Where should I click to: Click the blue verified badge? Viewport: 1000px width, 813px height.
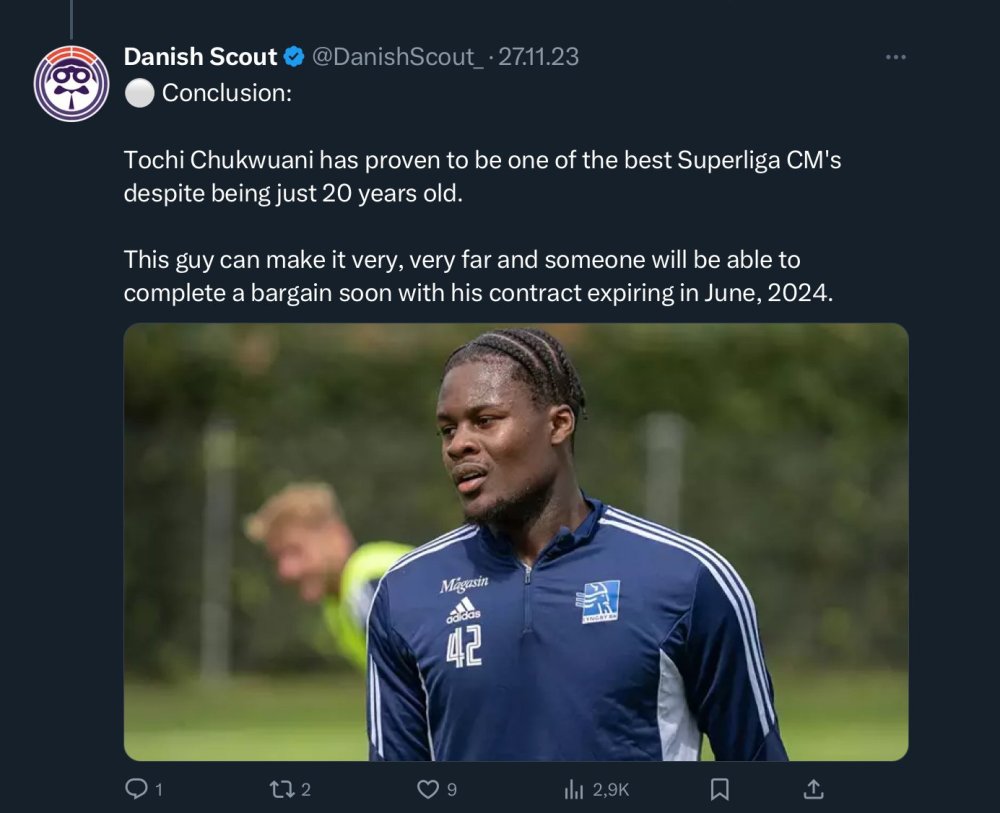click(x=293, y=58)
